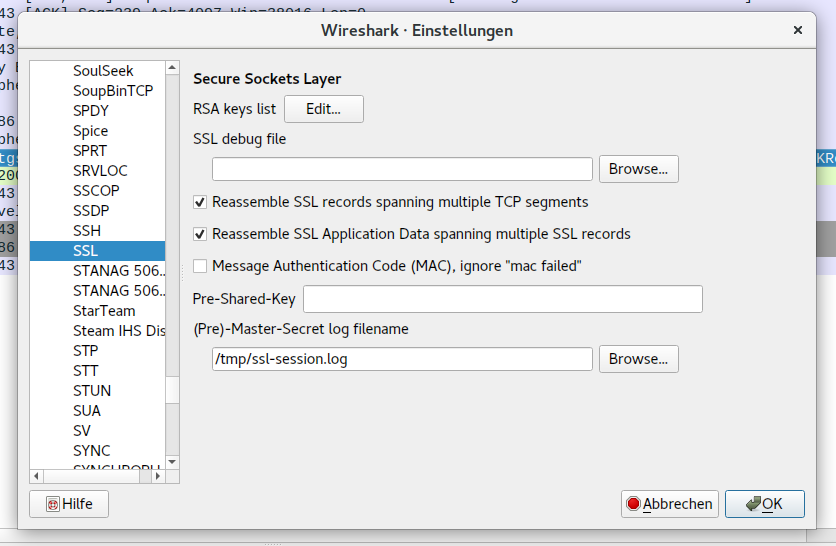Close the Einstellungen dialog with X

tap(798, 30)
